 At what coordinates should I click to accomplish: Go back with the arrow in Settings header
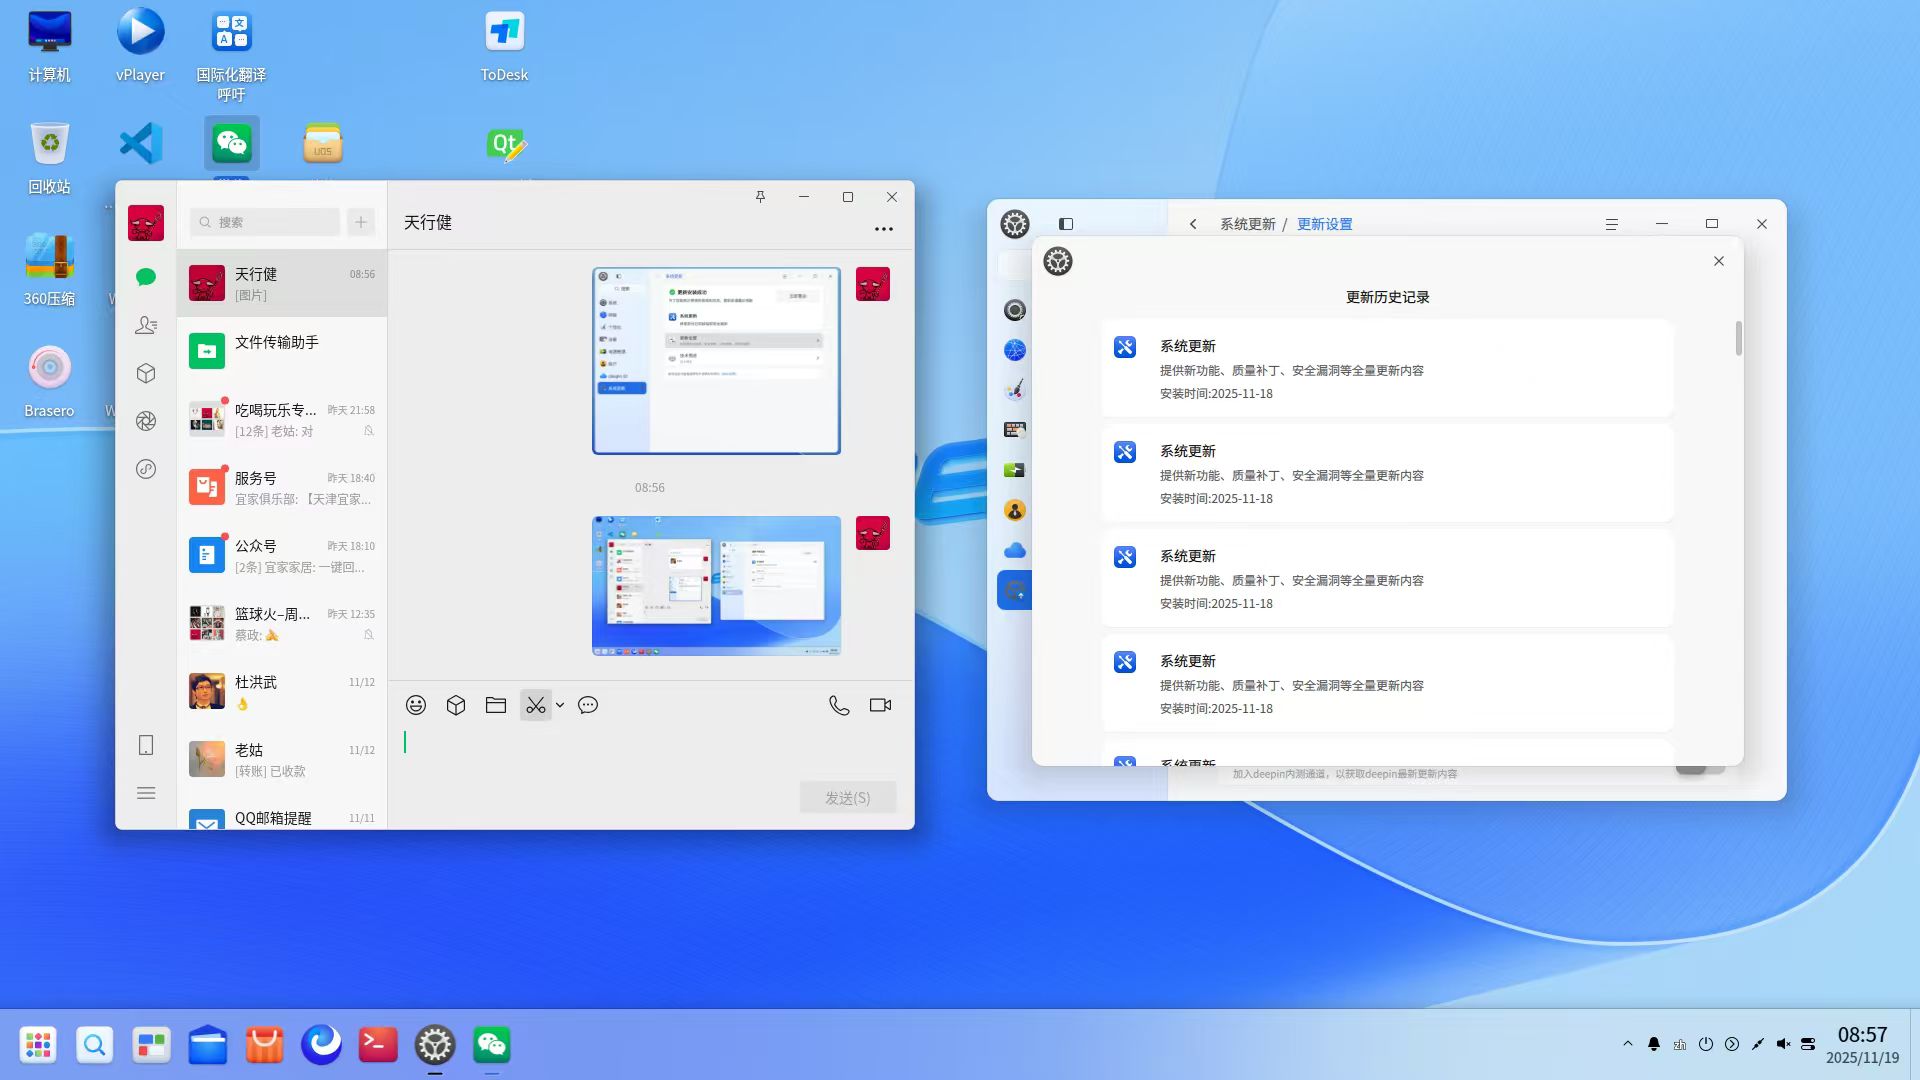pos(1193,224)
